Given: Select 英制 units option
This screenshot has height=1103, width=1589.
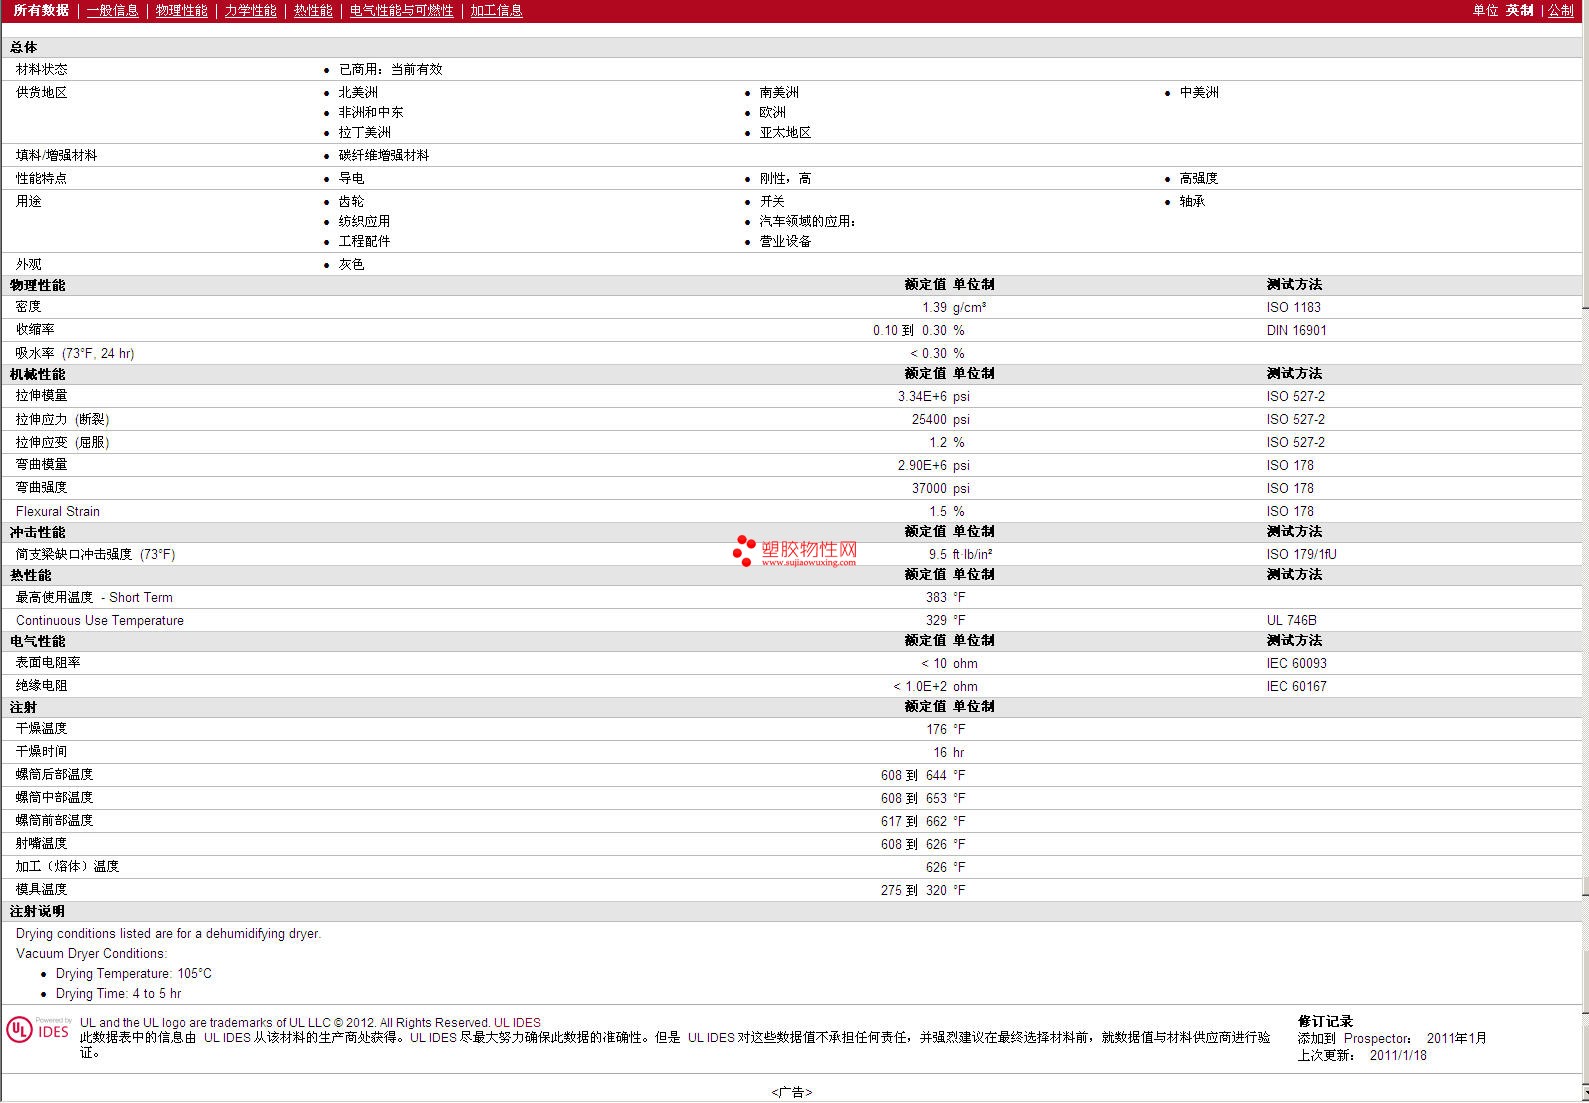Looking at the screenshot, I should [x=1519, y=10].
